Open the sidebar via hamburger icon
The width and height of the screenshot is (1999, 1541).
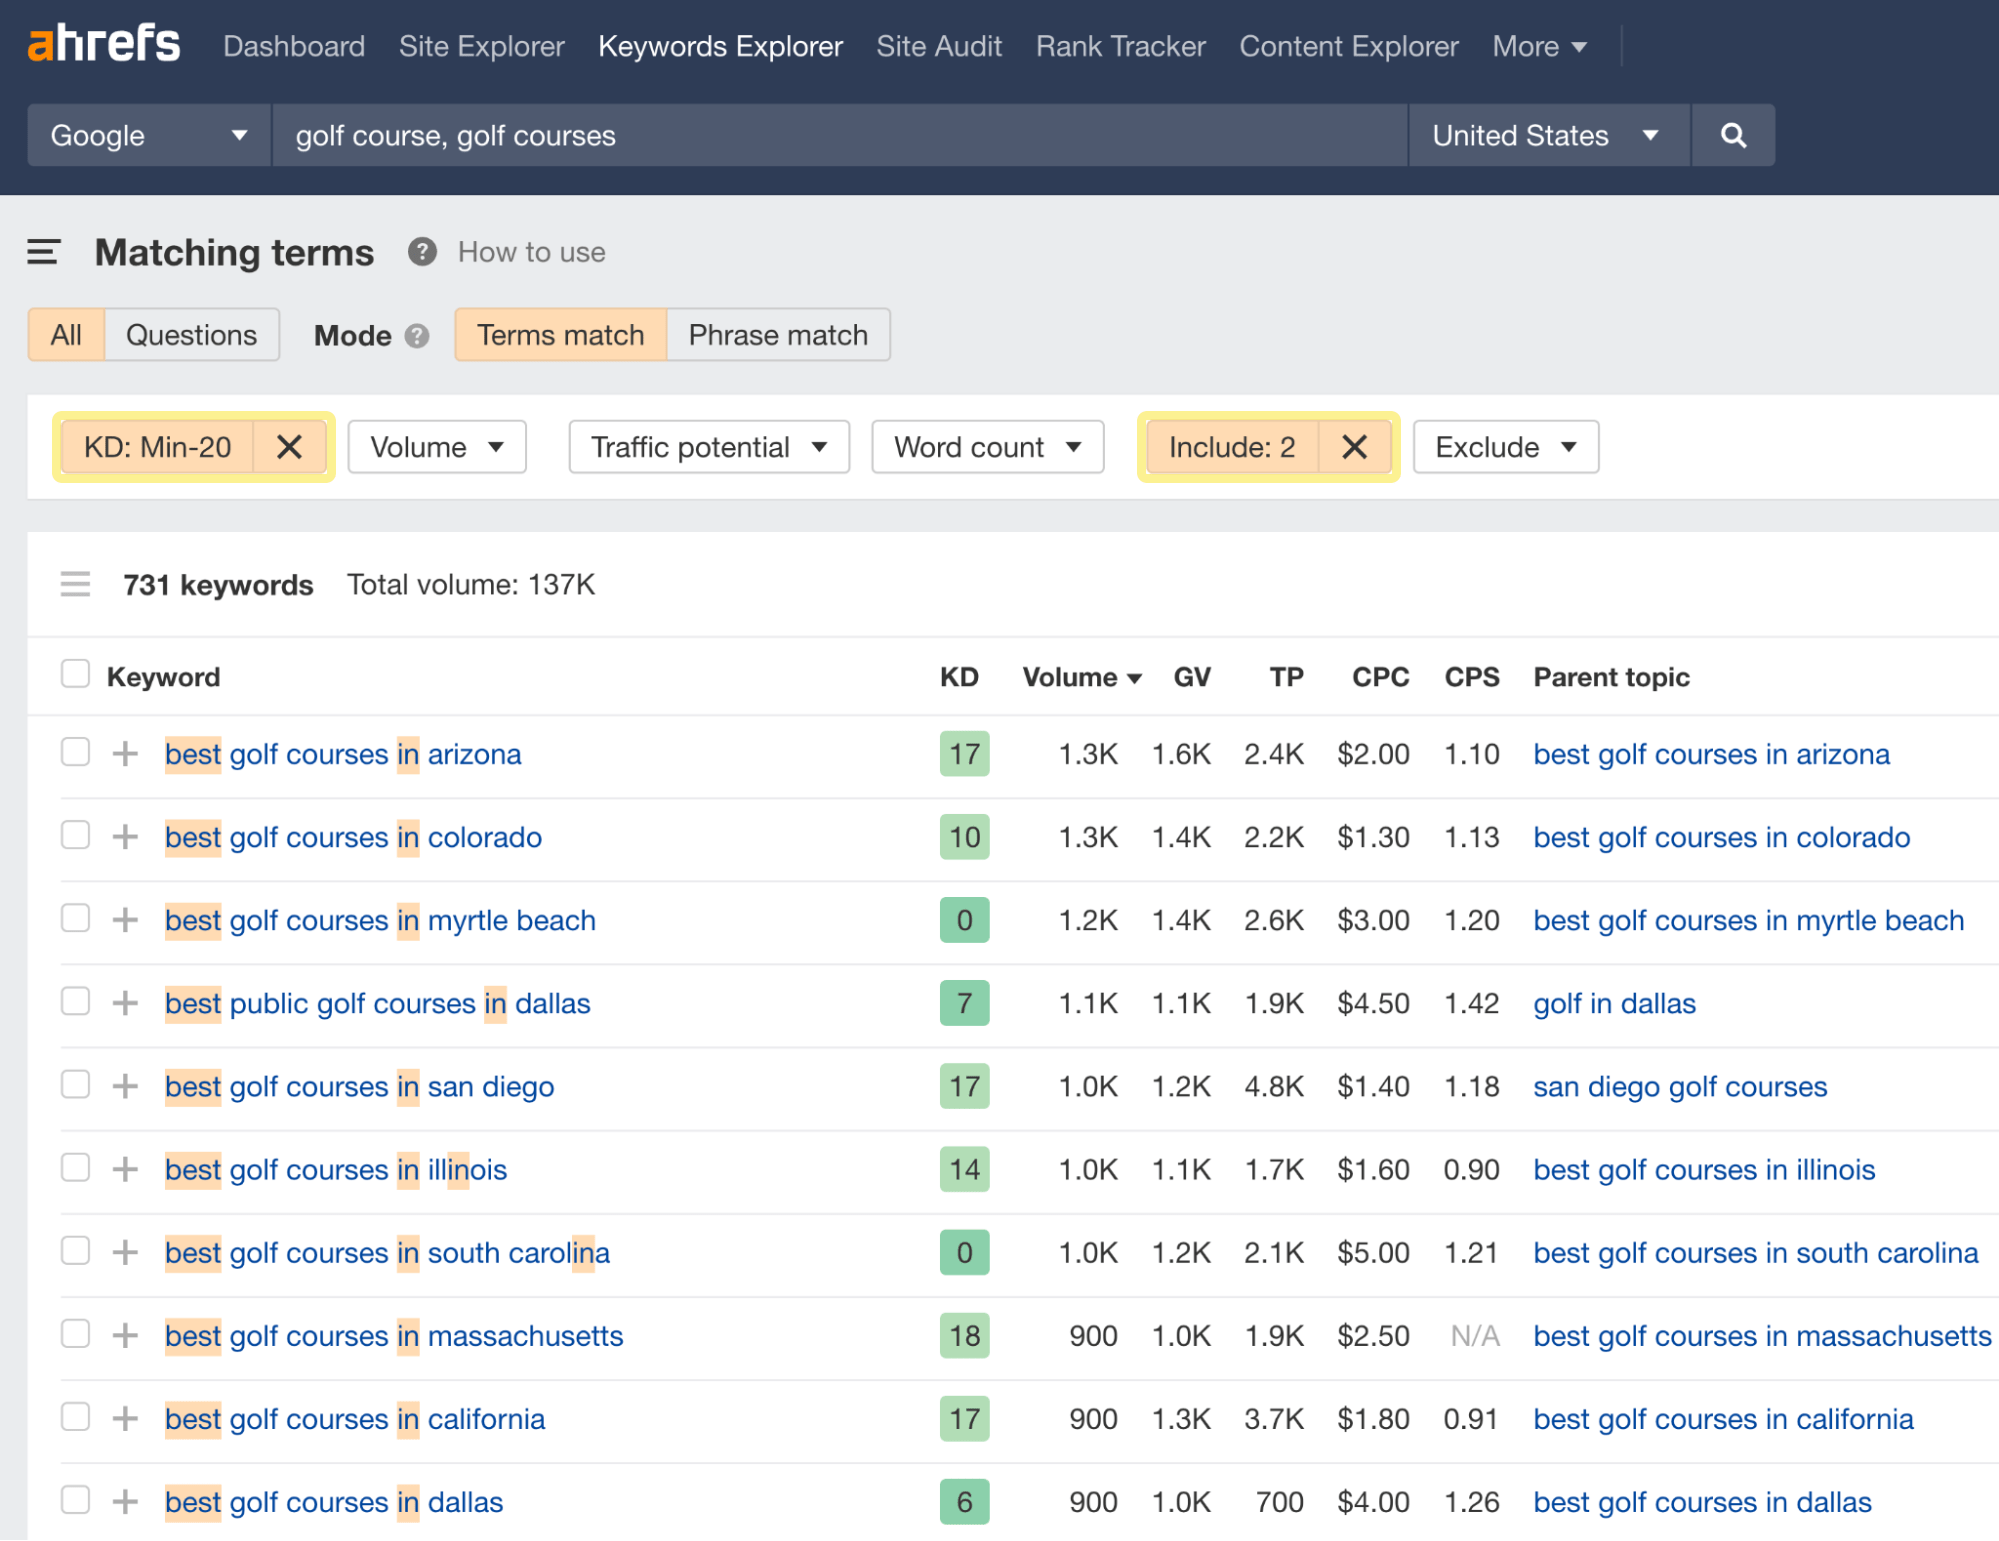[x=44, y=253]
